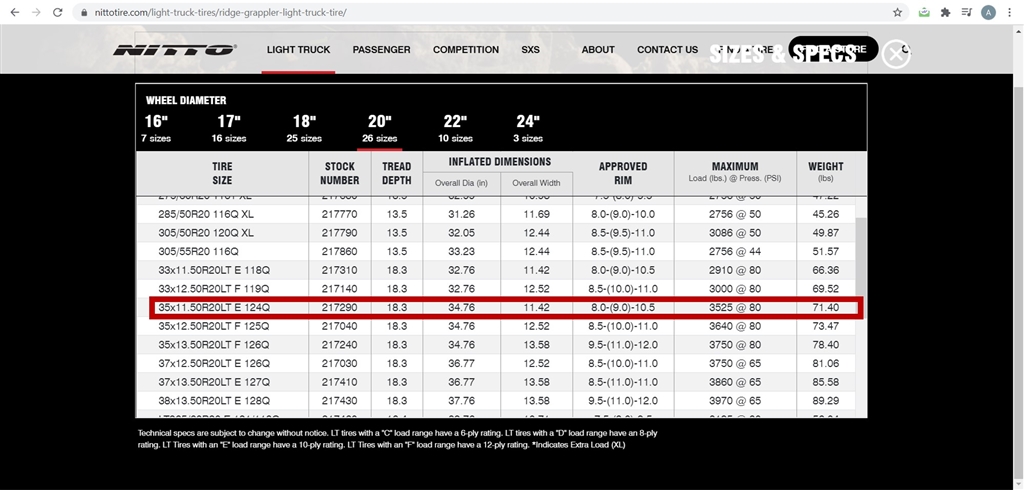Viewport: 1024px width, 490px height.
Task: Click overall diameter 36.77 in 37x12.50R20LT row
Action: 461,363
